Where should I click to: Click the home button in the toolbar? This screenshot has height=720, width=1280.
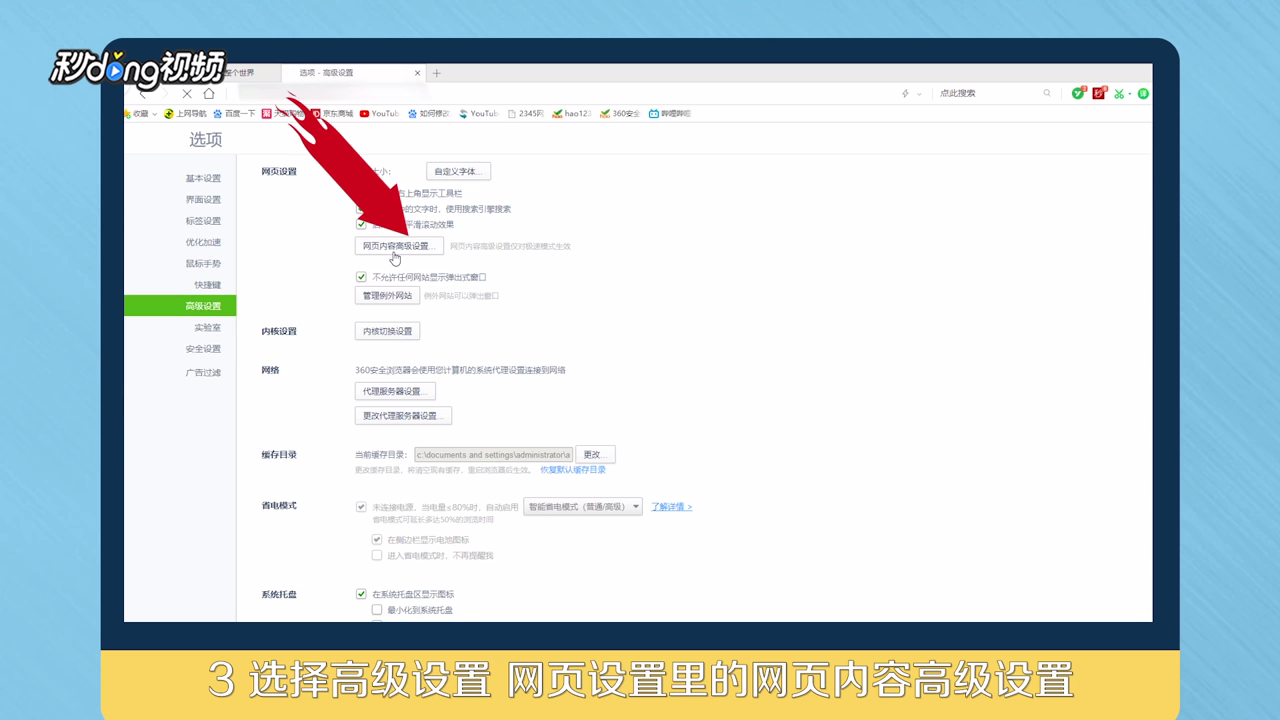coord(209,93)
